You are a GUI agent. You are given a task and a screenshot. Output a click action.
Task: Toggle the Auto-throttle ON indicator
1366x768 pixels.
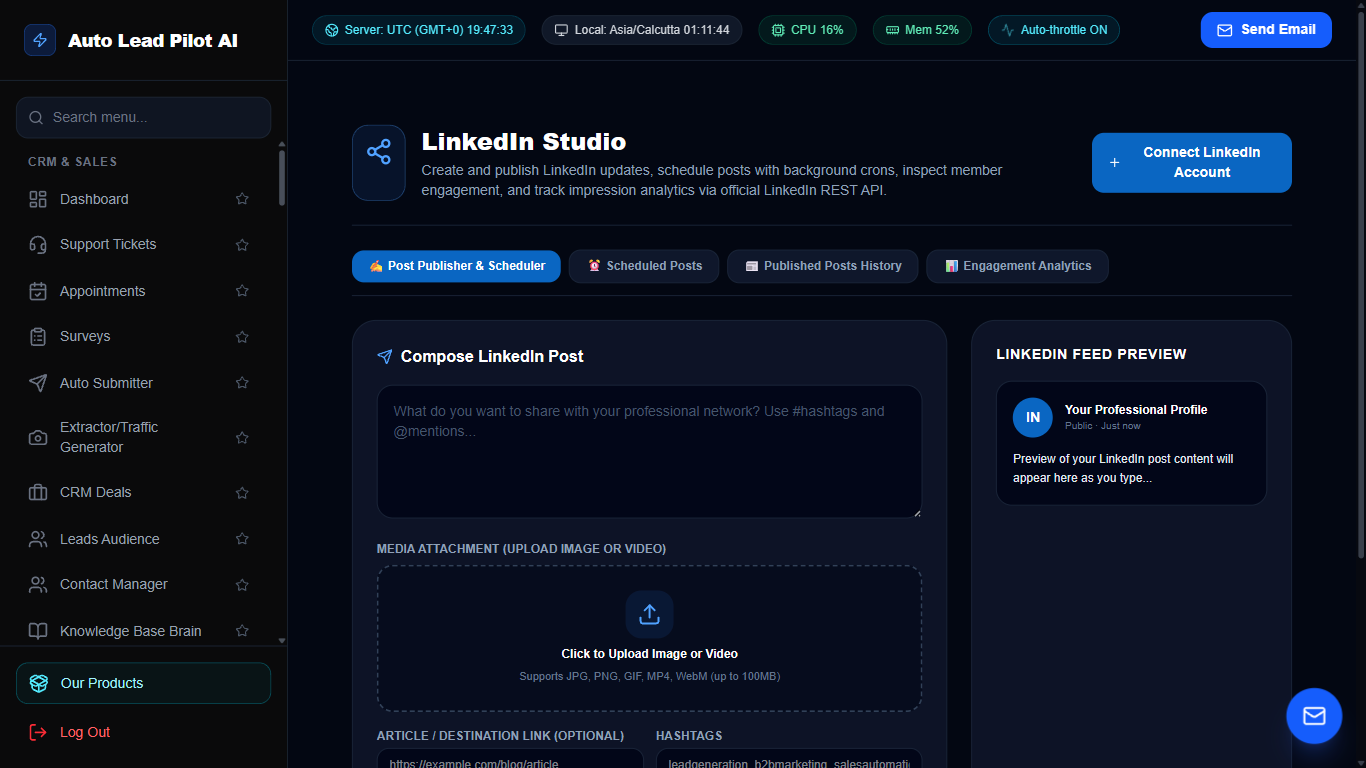(x=1054, y=30)
